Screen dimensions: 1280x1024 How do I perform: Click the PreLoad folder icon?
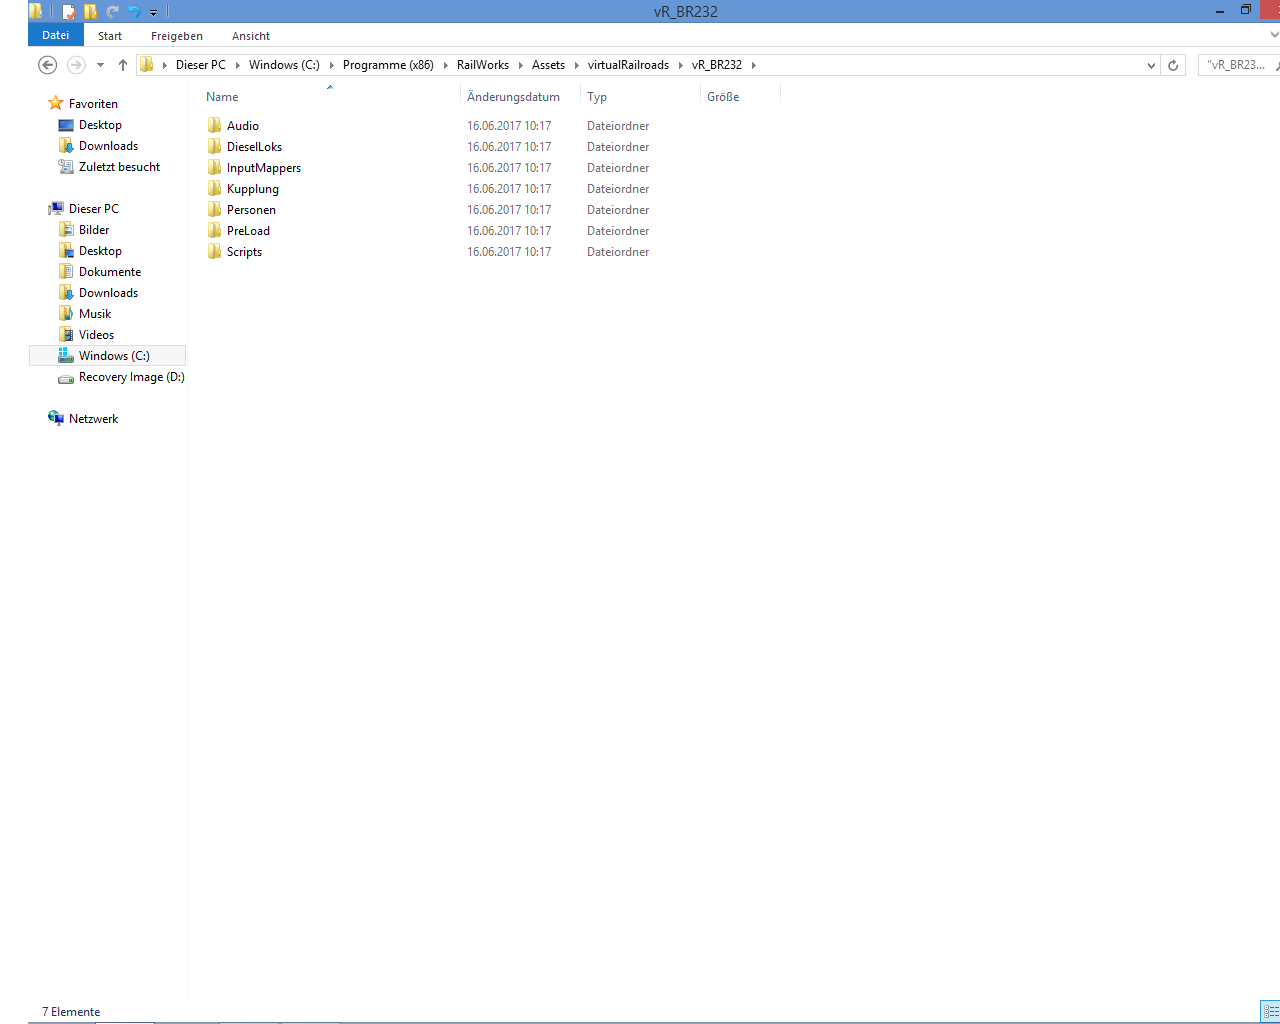point(215,231)
